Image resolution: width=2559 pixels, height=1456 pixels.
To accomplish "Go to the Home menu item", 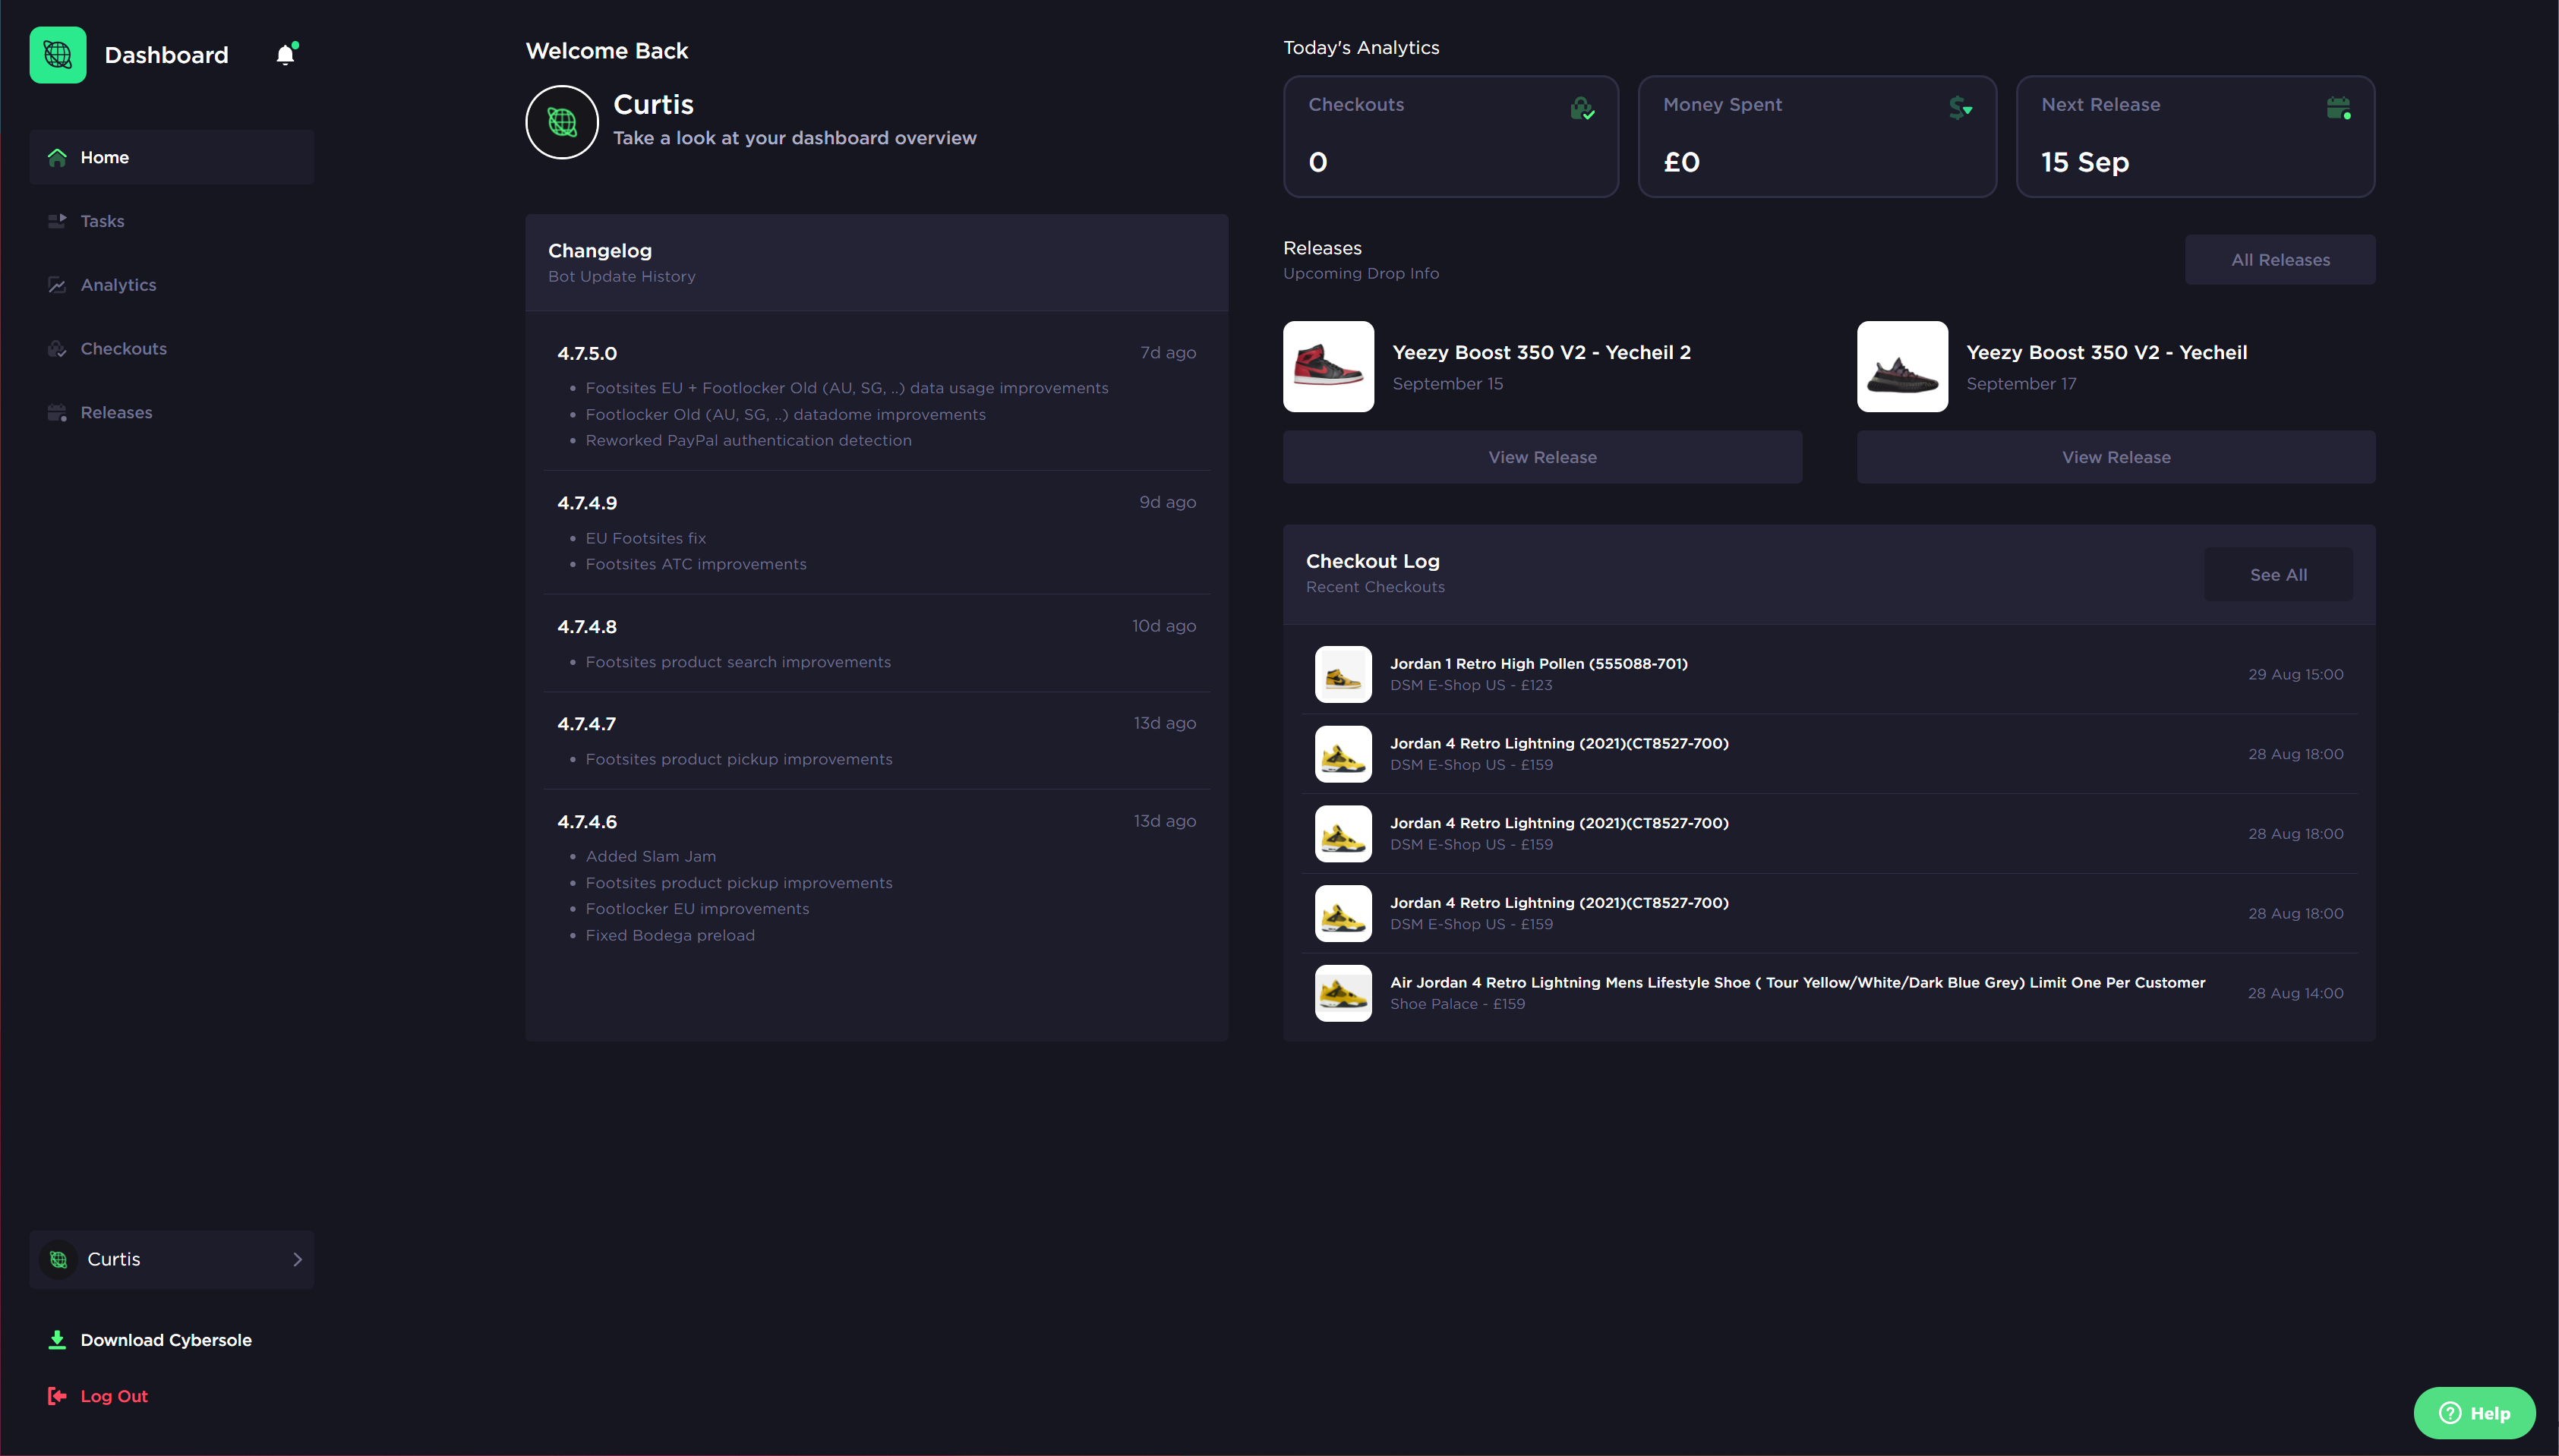I will pyautogui.click(x=172, y=157).
